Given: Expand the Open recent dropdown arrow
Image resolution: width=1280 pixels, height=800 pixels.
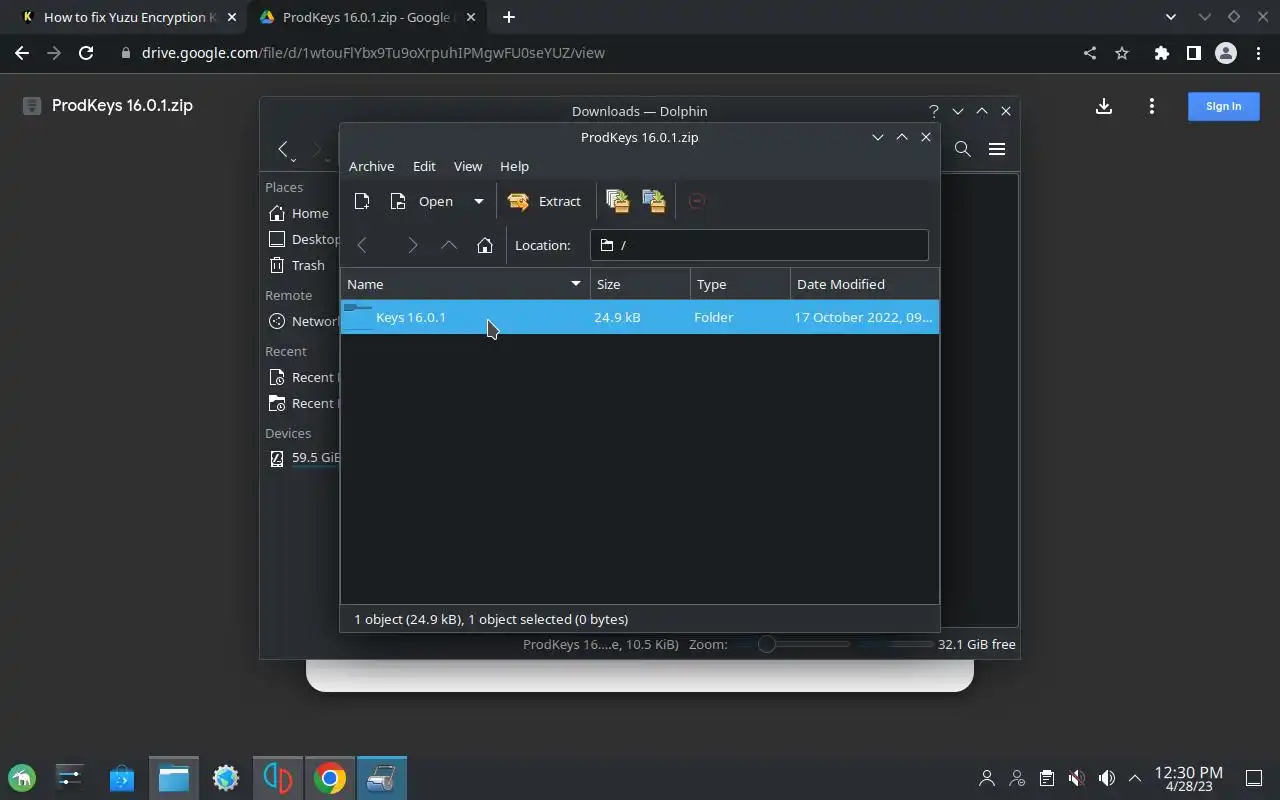Looking at the screenshot, I should (x=479, y=201).
